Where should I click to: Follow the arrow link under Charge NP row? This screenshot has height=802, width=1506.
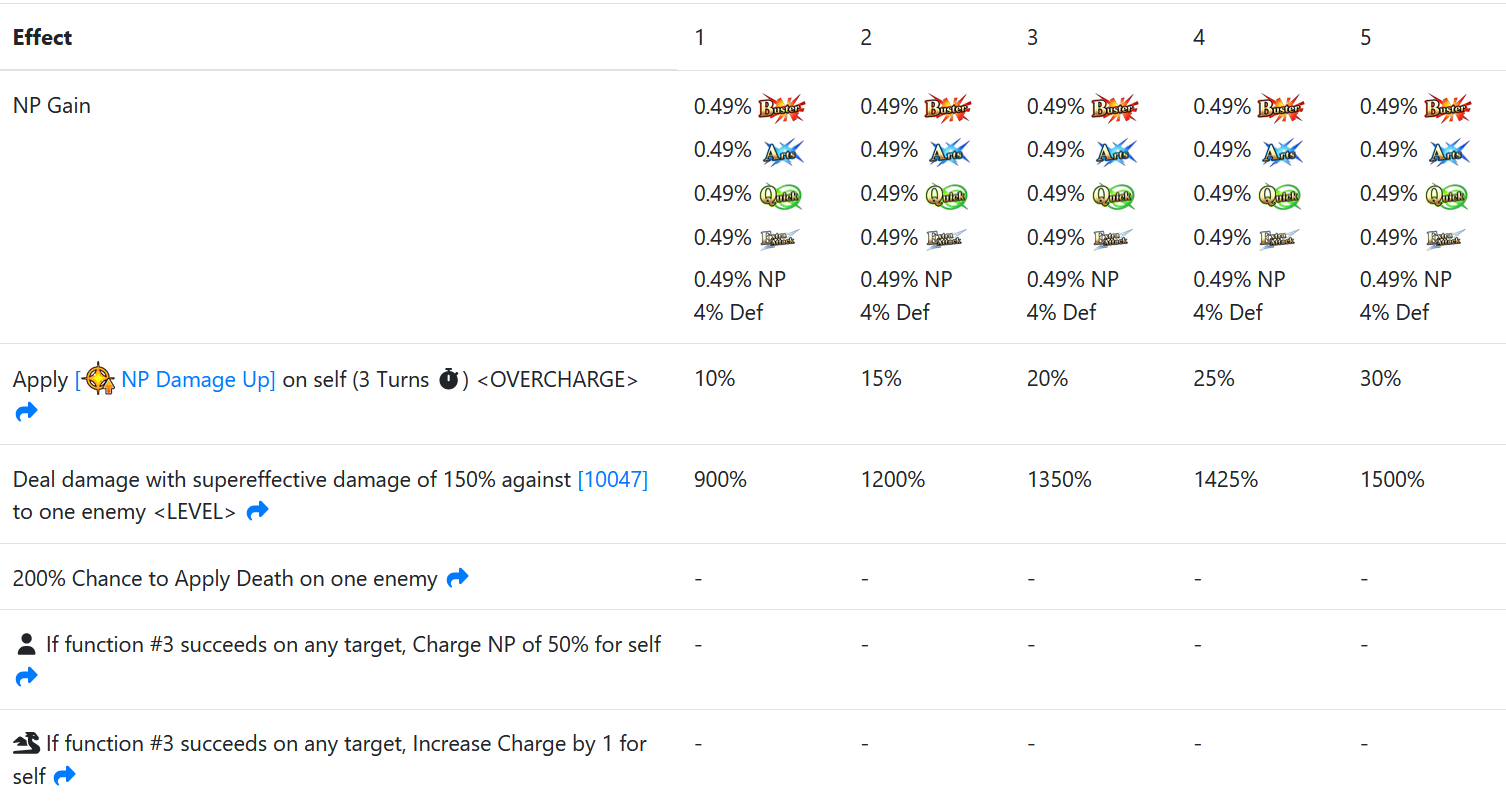(x=26, y=677)
